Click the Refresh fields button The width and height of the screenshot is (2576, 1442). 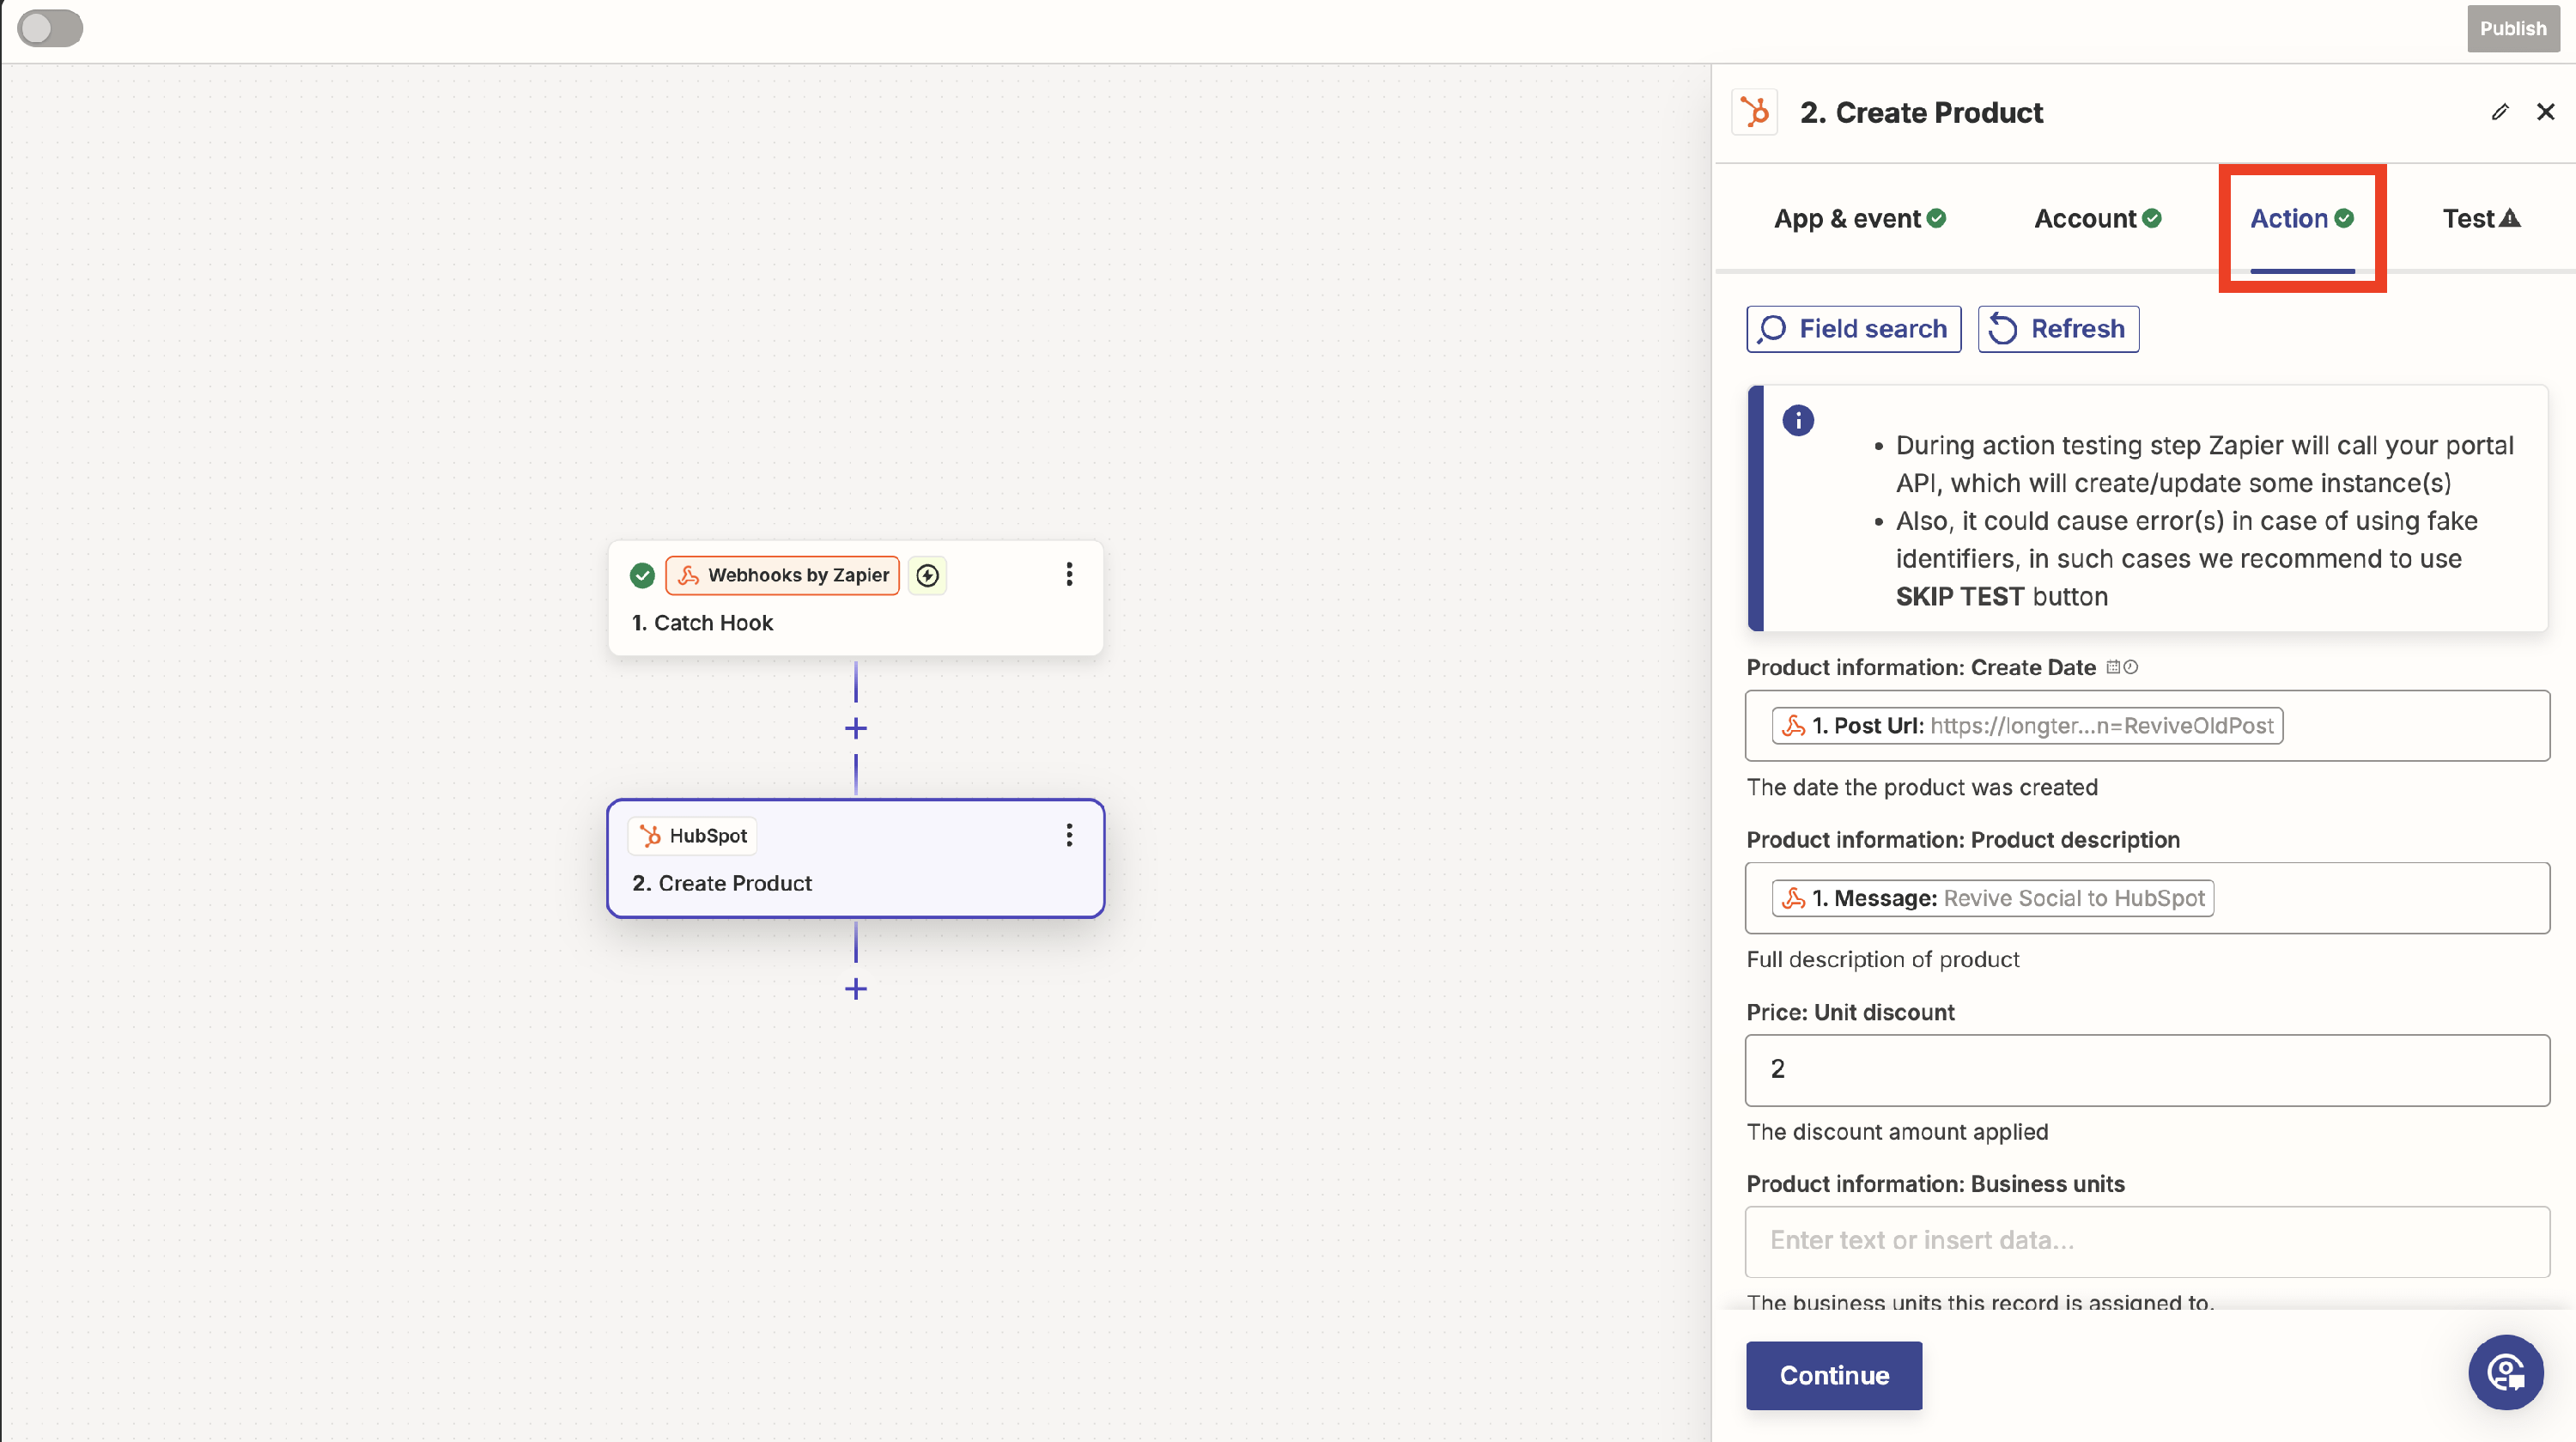(x=2058, y=329)
